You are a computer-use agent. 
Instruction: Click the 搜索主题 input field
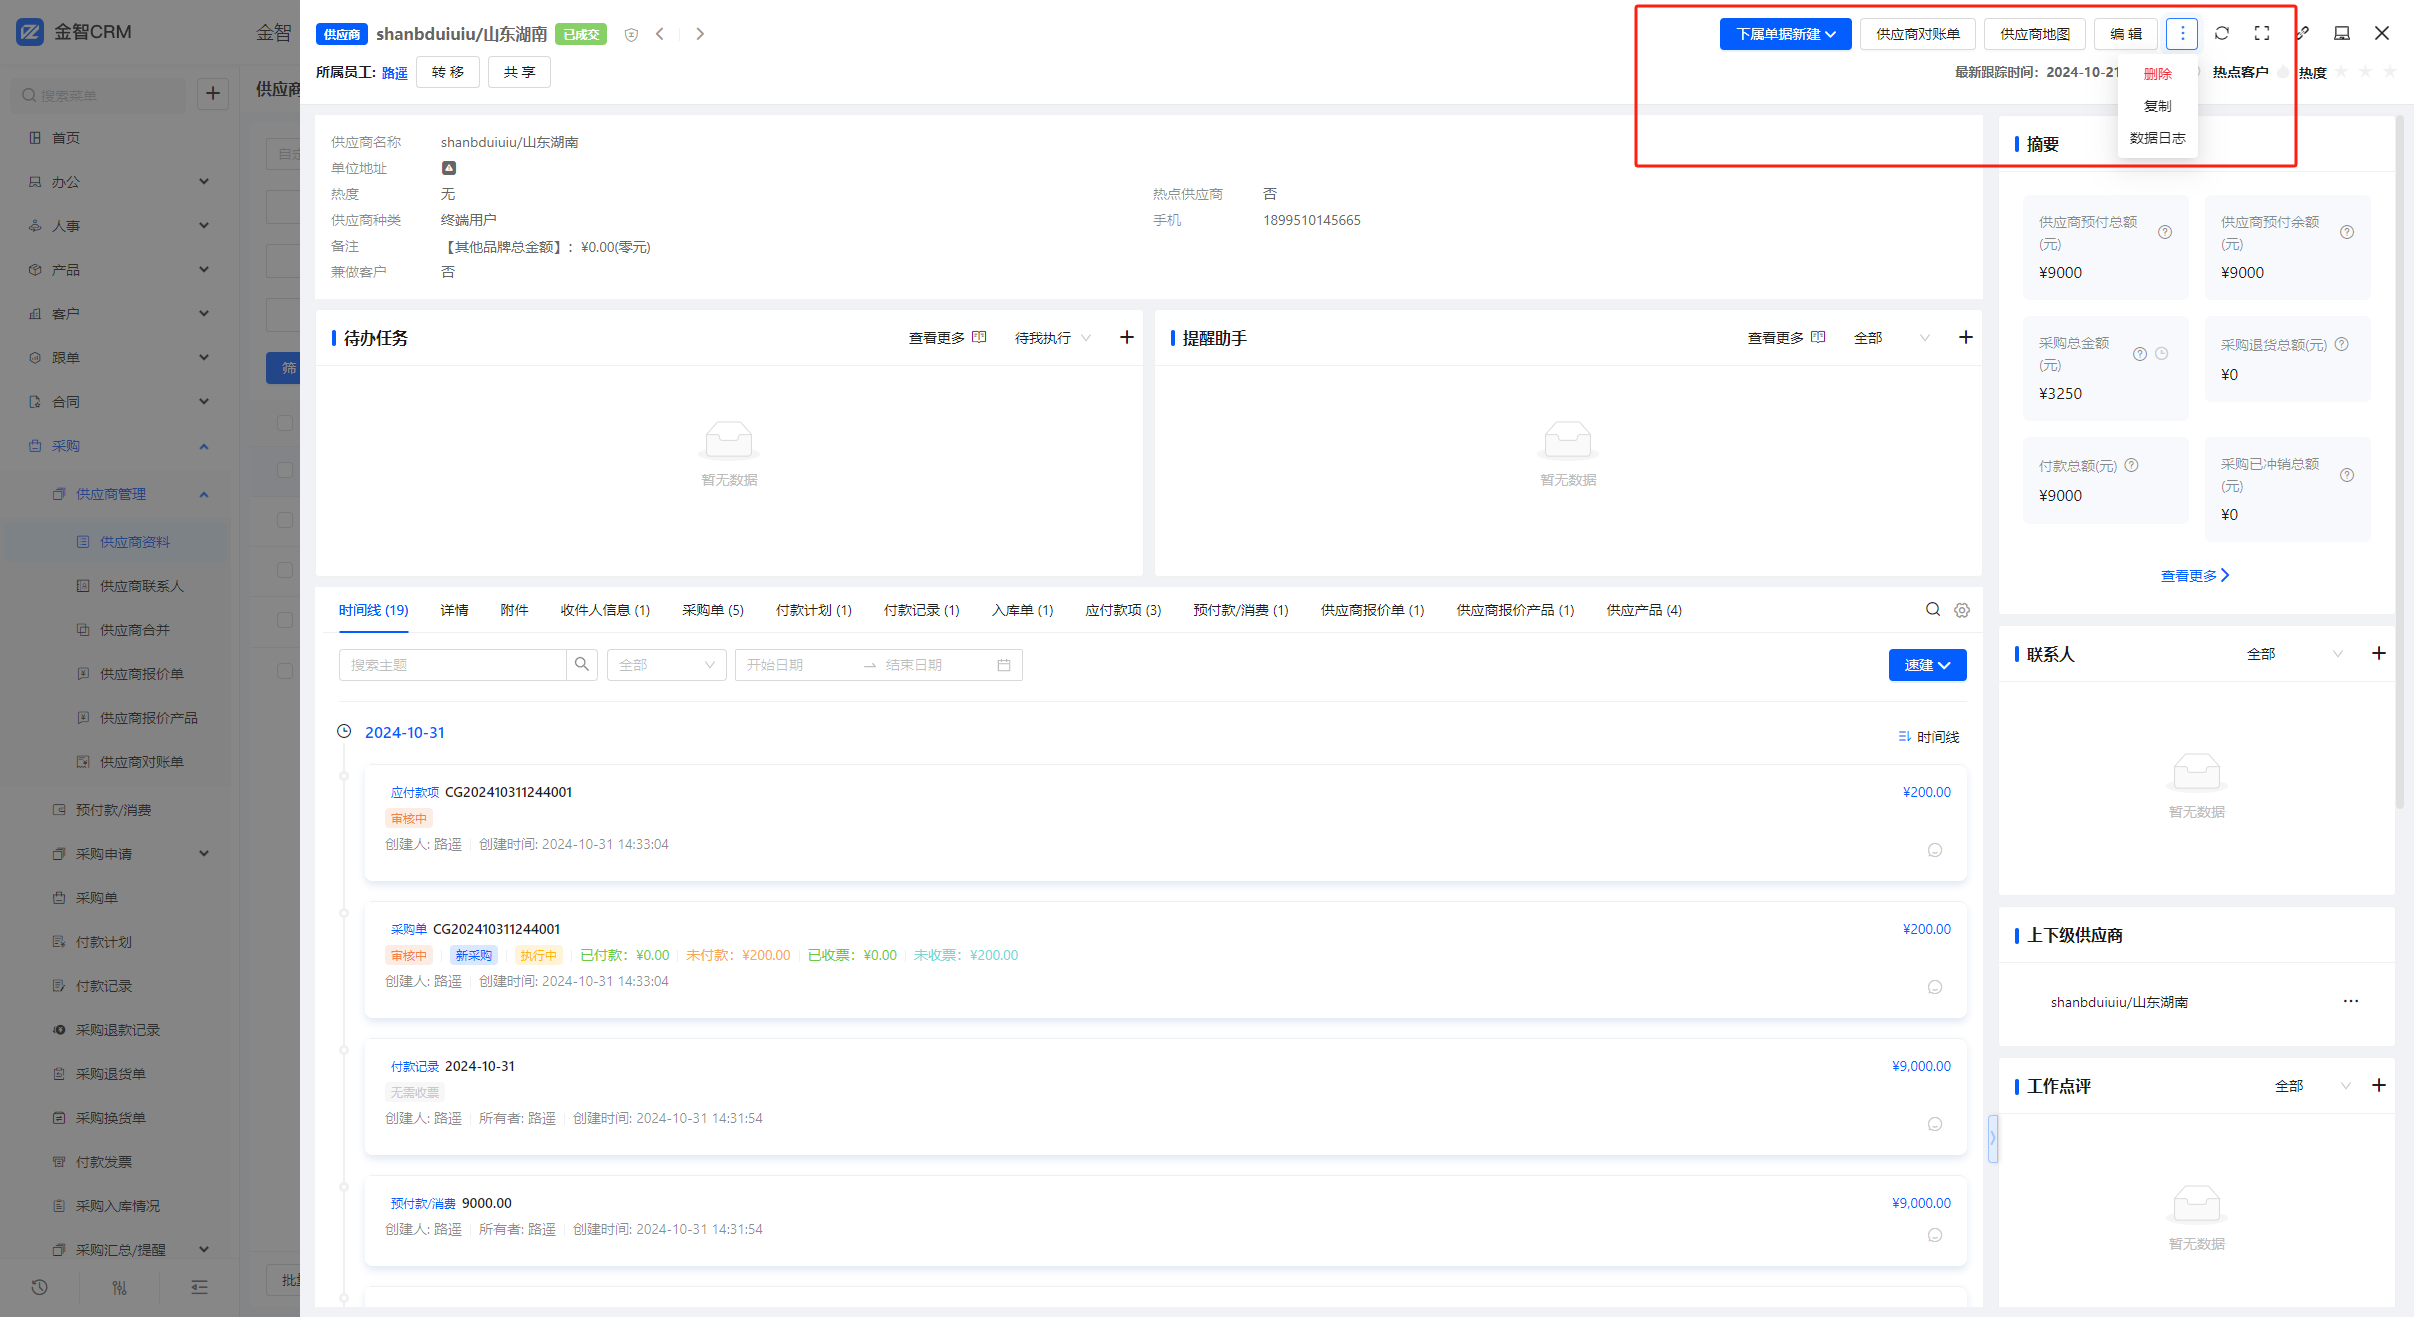tap(452, 665)
